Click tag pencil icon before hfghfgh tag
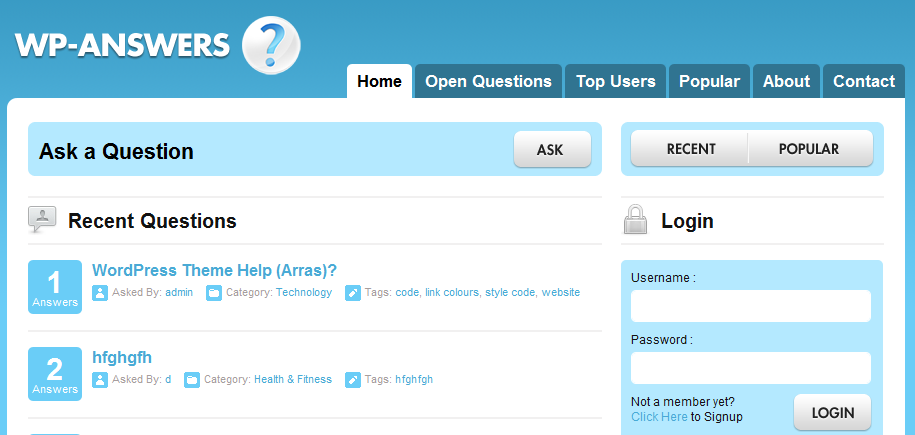The height and width of the screenshot is (435, 915). (x=353, y=380)
